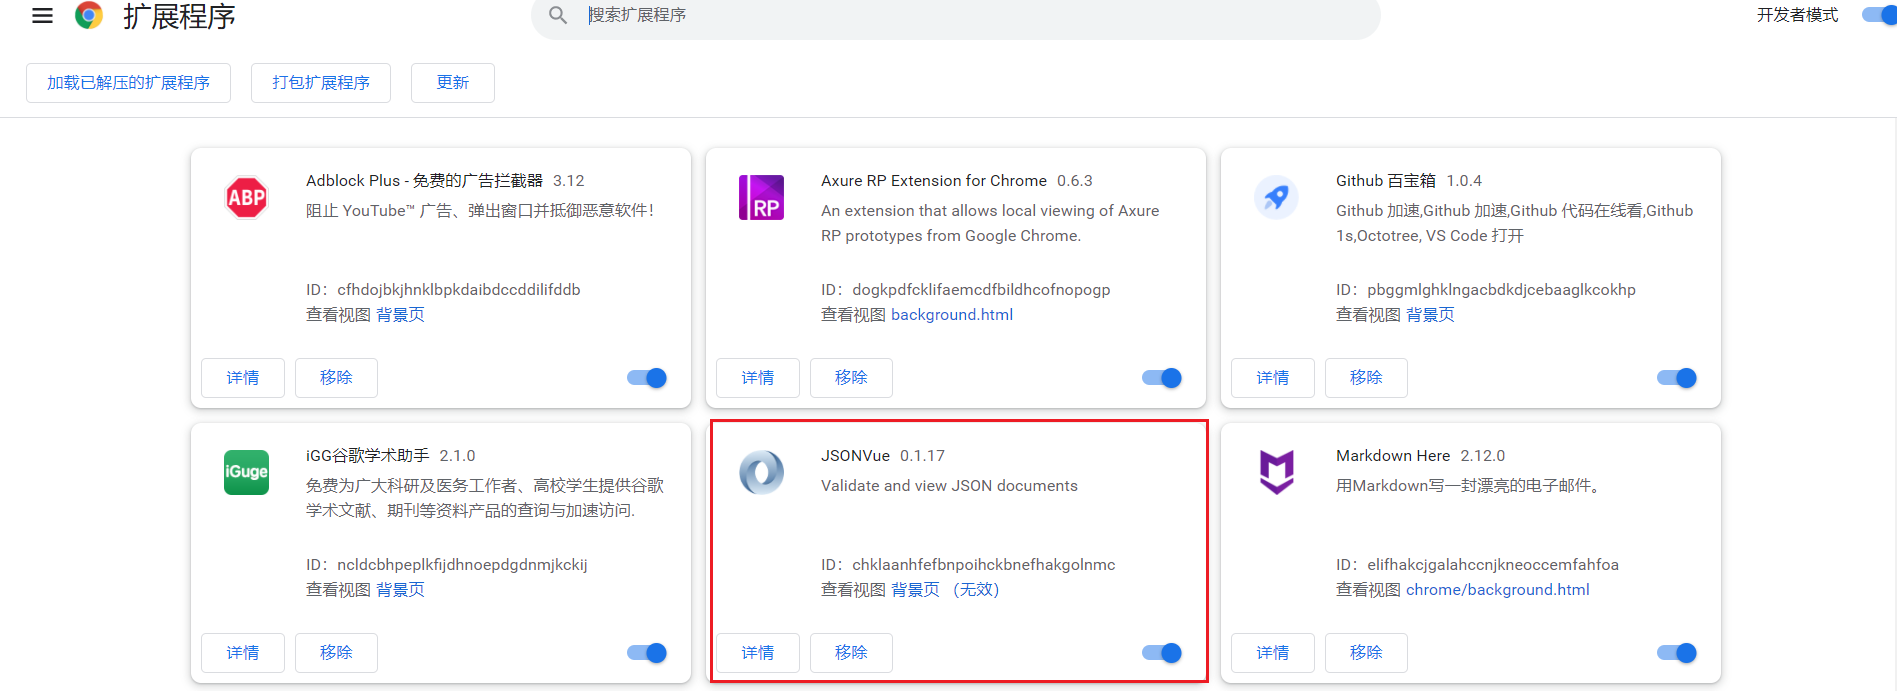1897x691 pixels.
Task: Click the Github 百宝箱 1.0.4 title
Action: coord(1409,181)
